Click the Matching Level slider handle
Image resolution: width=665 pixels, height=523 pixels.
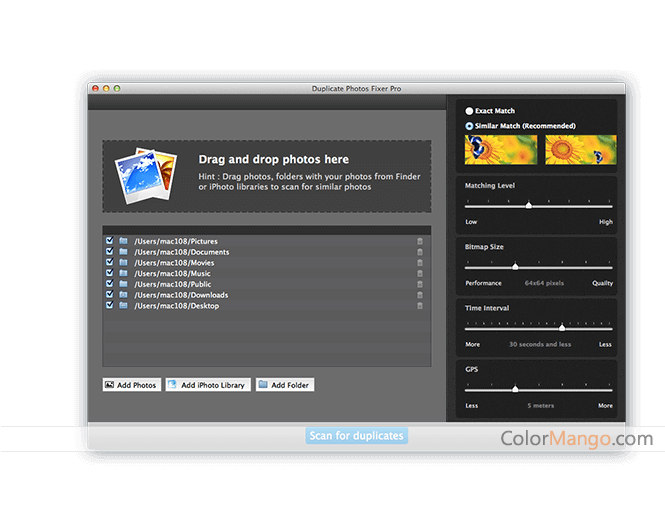point(529,205)
